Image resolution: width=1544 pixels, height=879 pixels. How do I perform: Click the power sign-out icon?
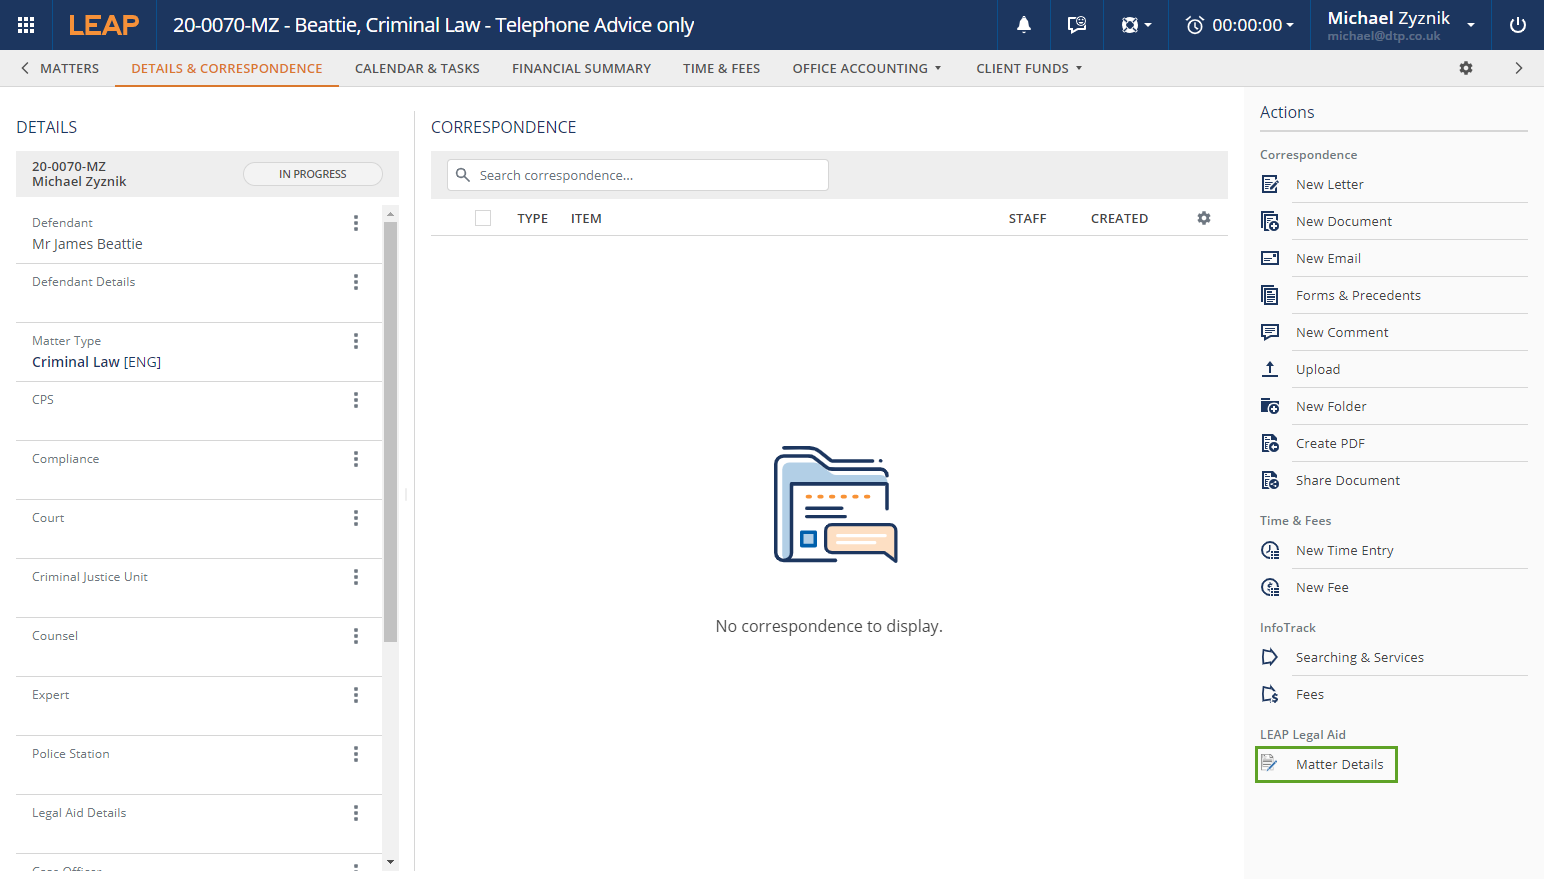point(1517,25)
